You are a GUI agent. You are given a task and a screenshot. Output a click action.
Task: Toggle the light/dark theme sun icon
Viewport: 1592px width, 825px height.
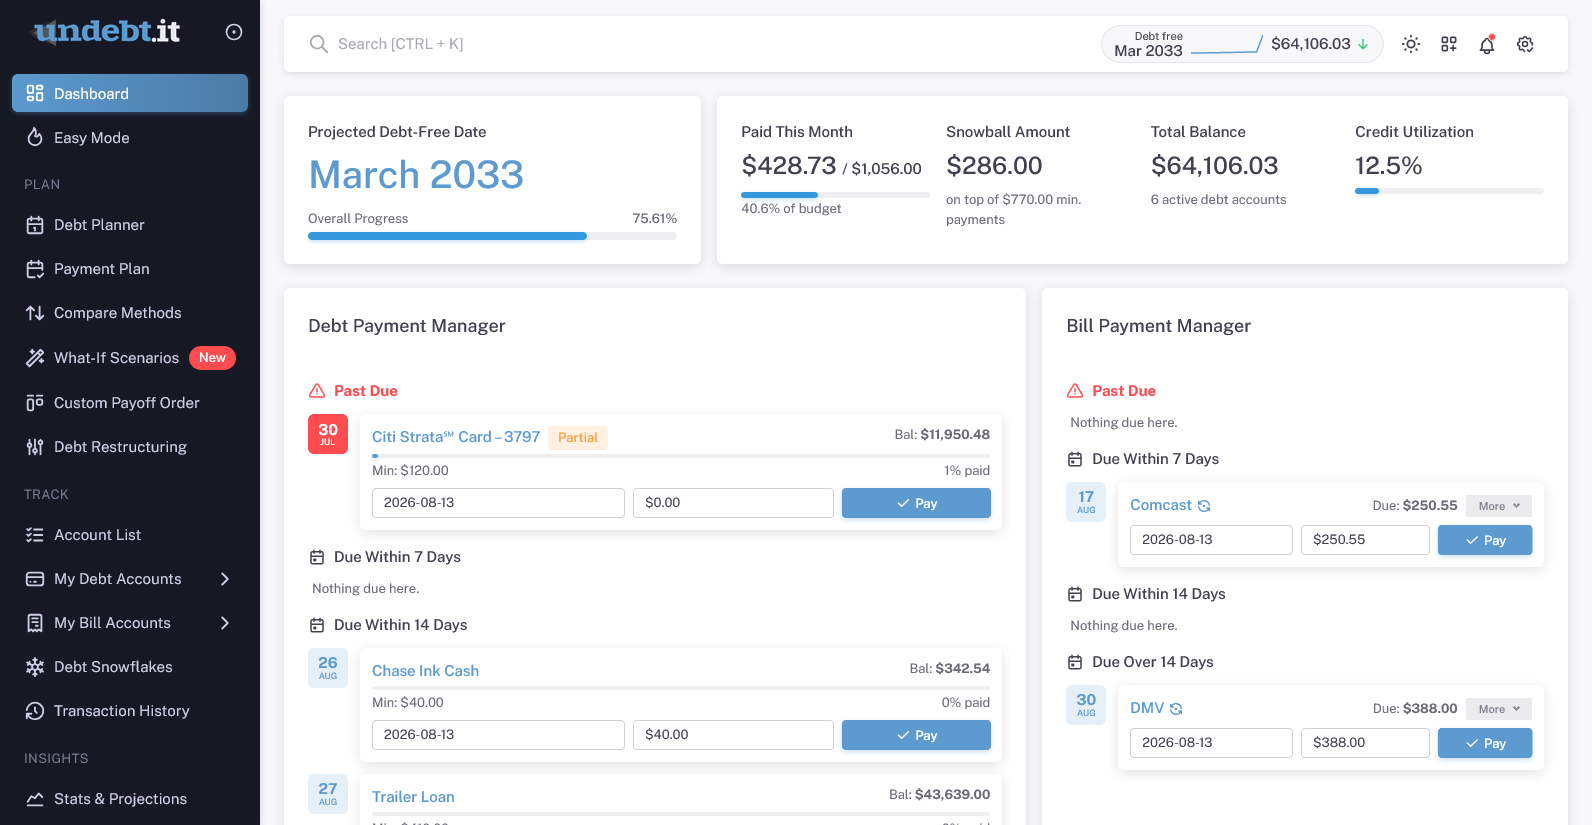[x=1411, y=44]
